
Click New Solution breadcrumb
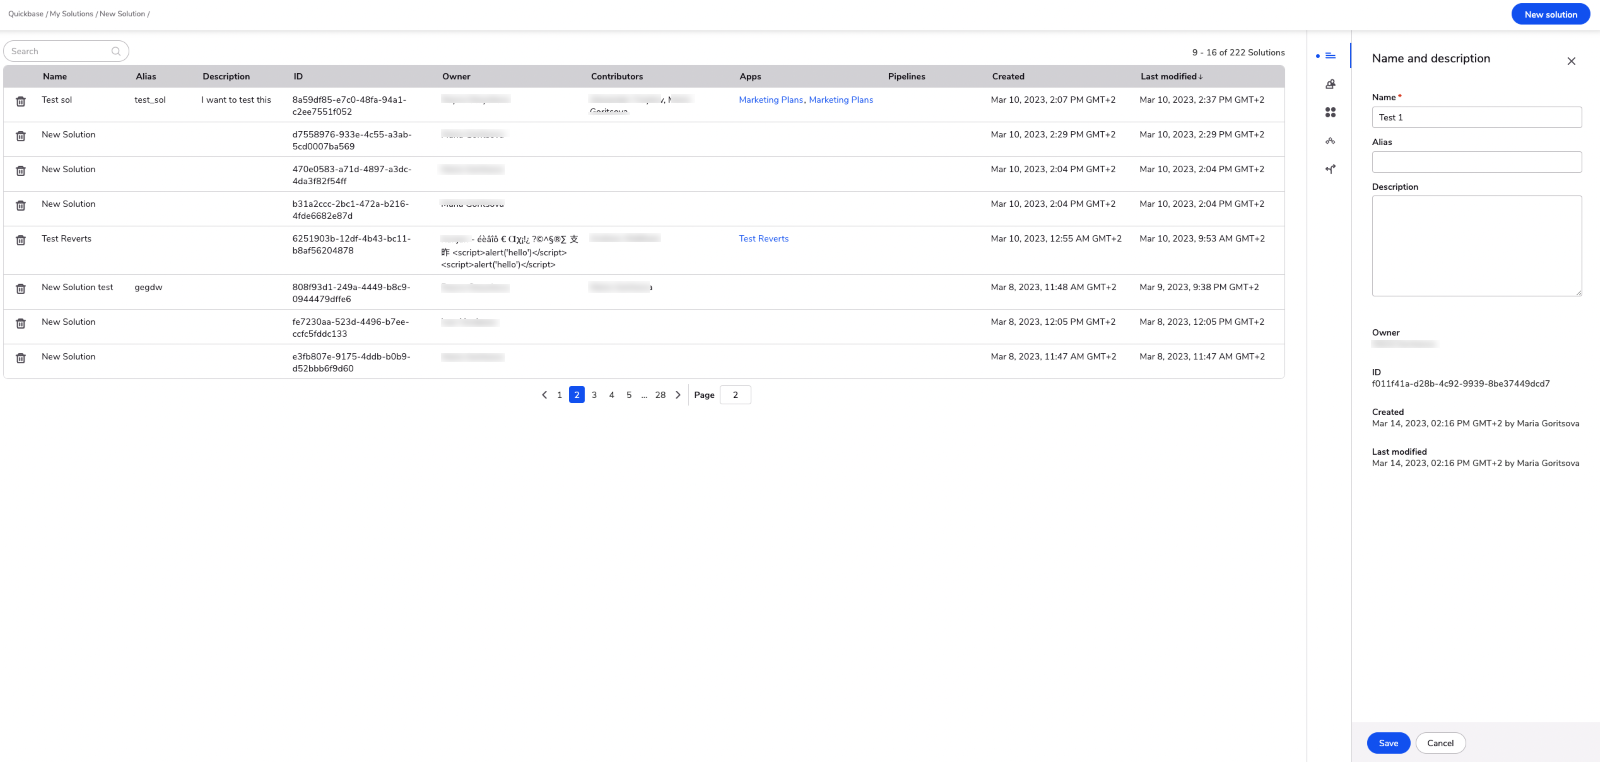122,14
